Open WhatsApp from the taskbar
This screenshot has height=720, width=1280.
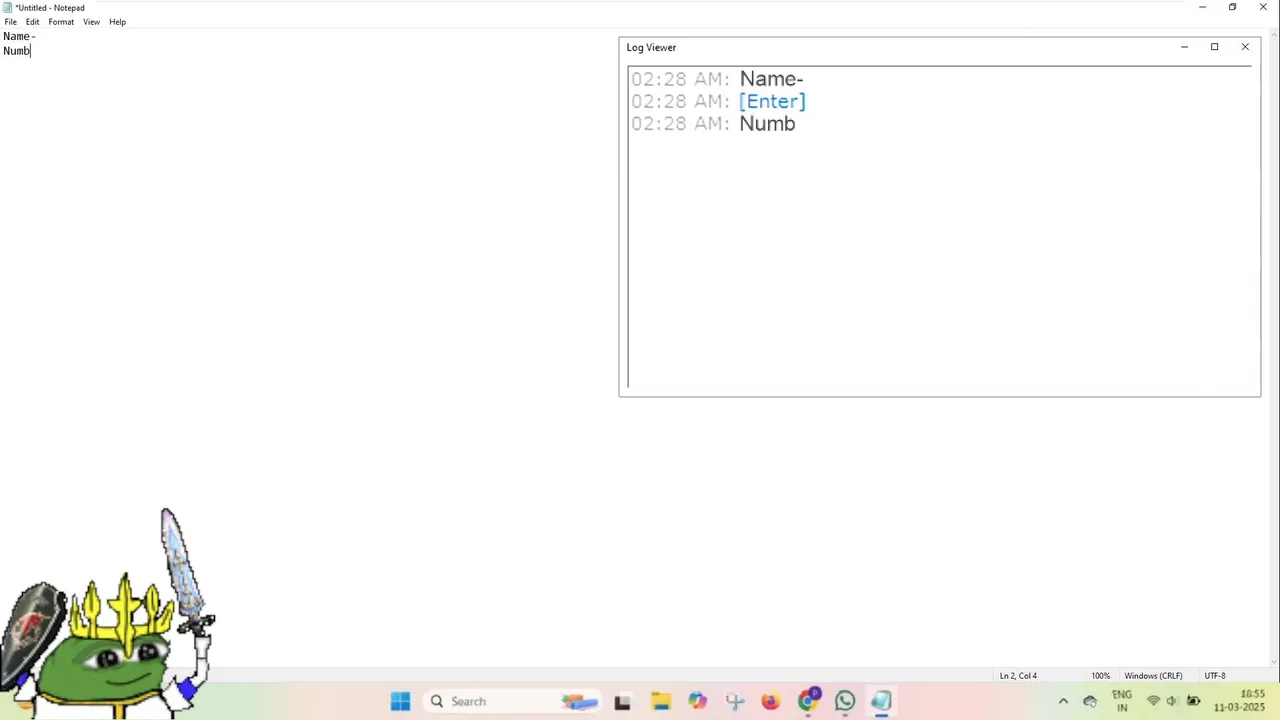point(845,702)
